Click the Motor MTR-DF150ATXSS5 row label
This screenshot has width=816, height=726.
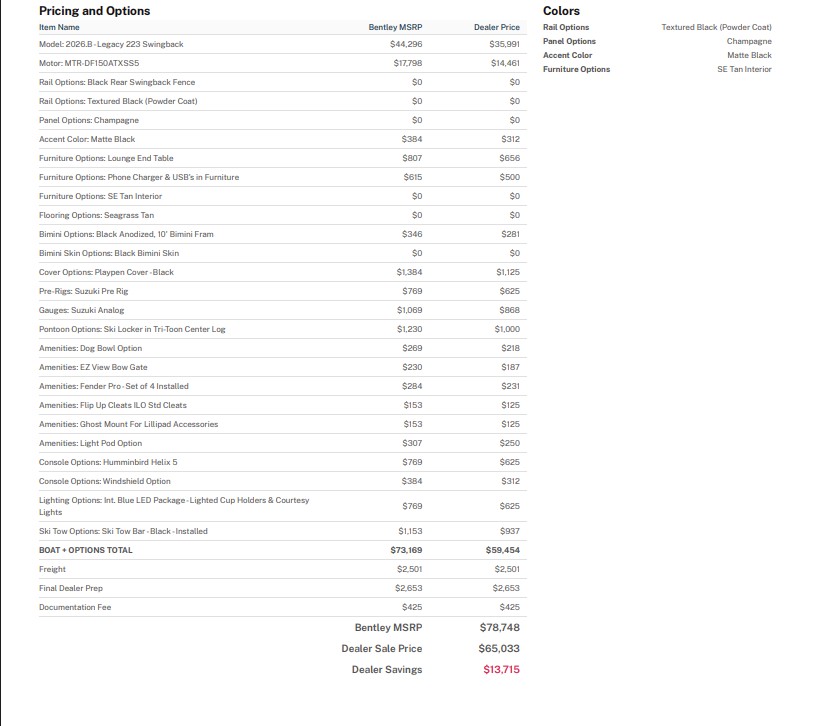click(89, 63)
